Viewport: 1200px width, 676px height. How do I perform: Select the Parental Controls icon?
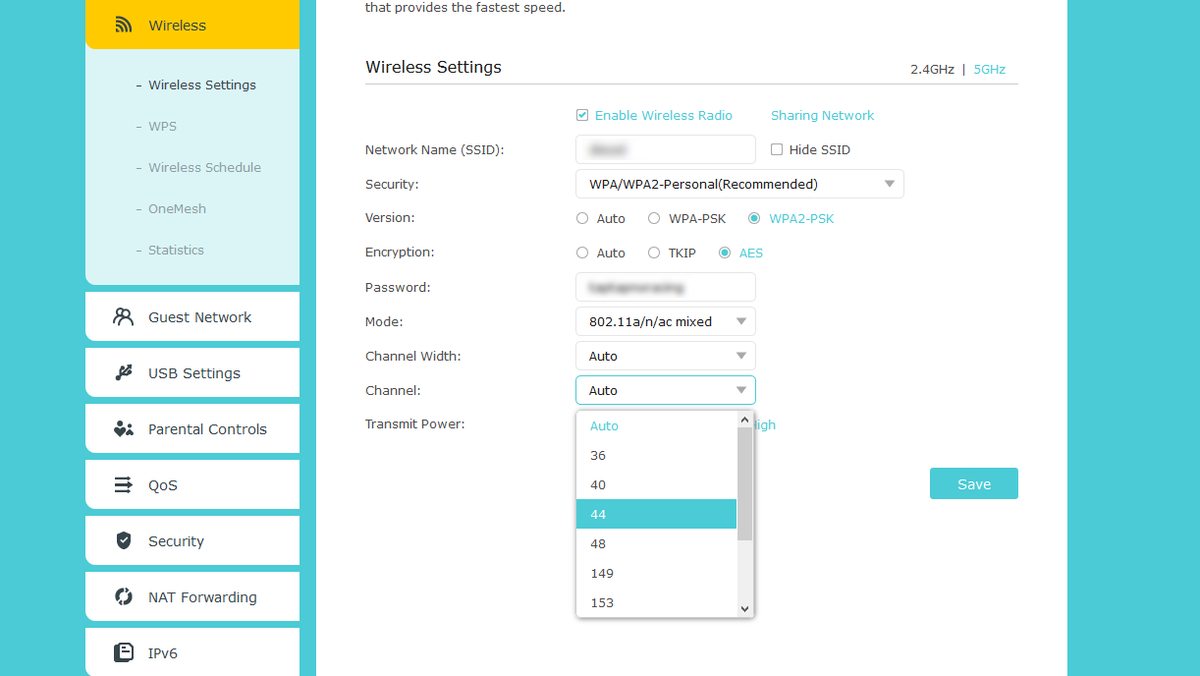tap(123, 428)
